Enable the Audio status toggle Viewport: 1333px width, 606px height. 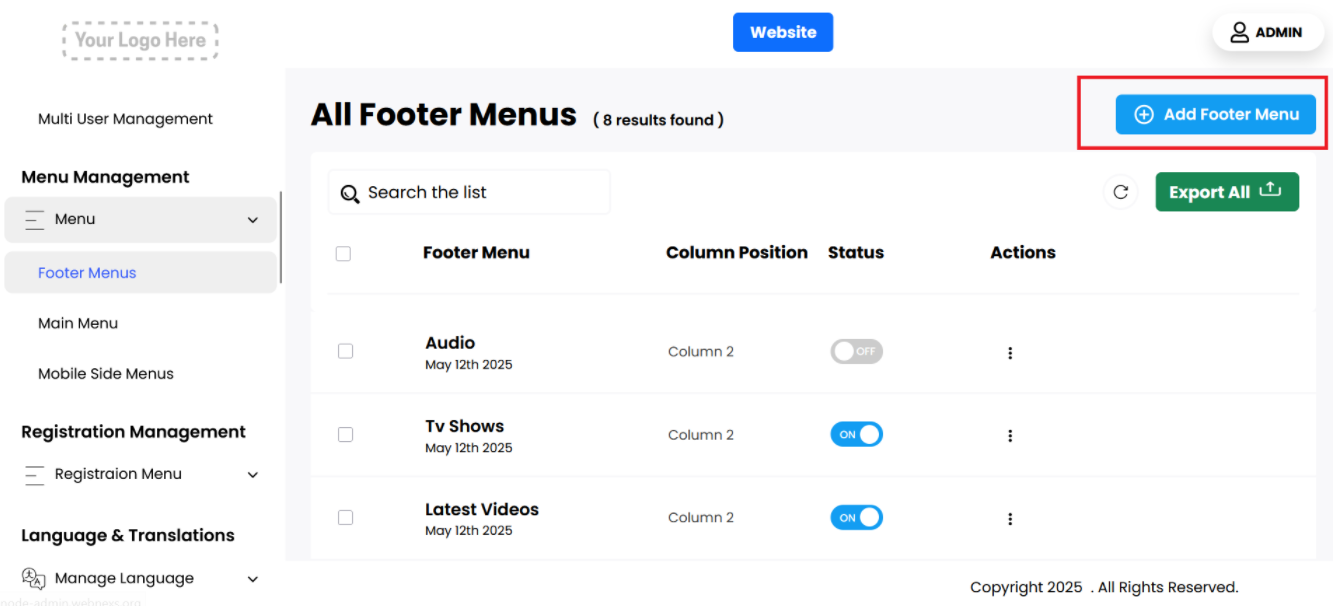coord(856,352)
